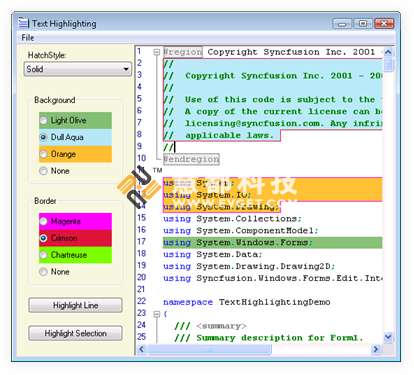
Task: Click the vertical scrollbar down arrow
Action: tap(388, 337)
